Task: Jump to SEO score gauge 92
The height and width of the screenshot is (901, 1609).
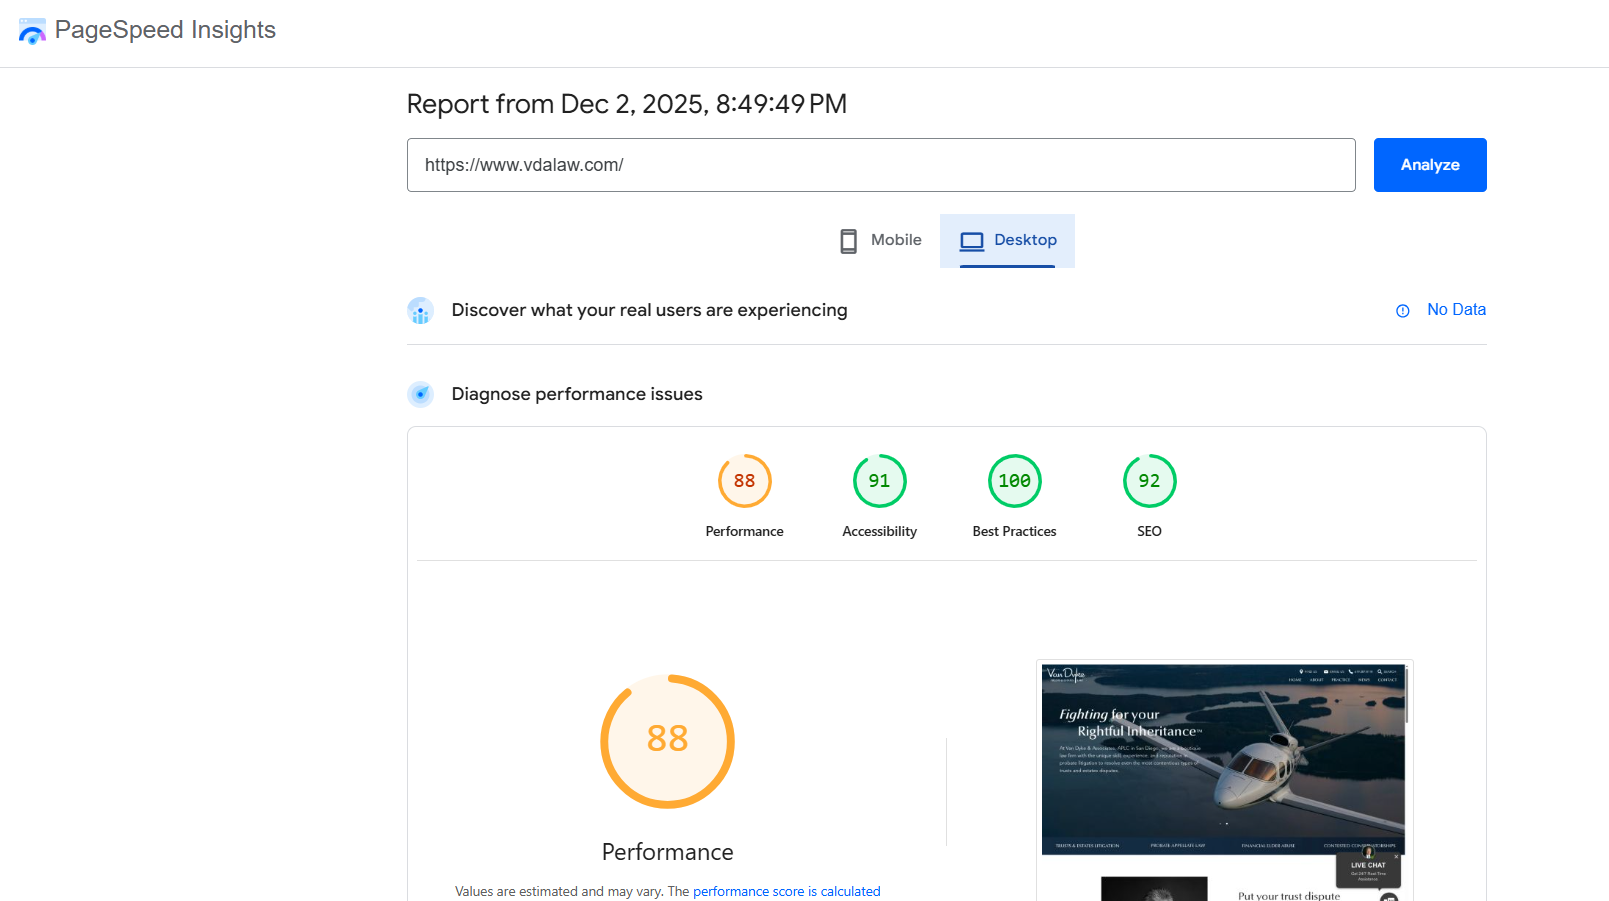Action: point(1150,481)
